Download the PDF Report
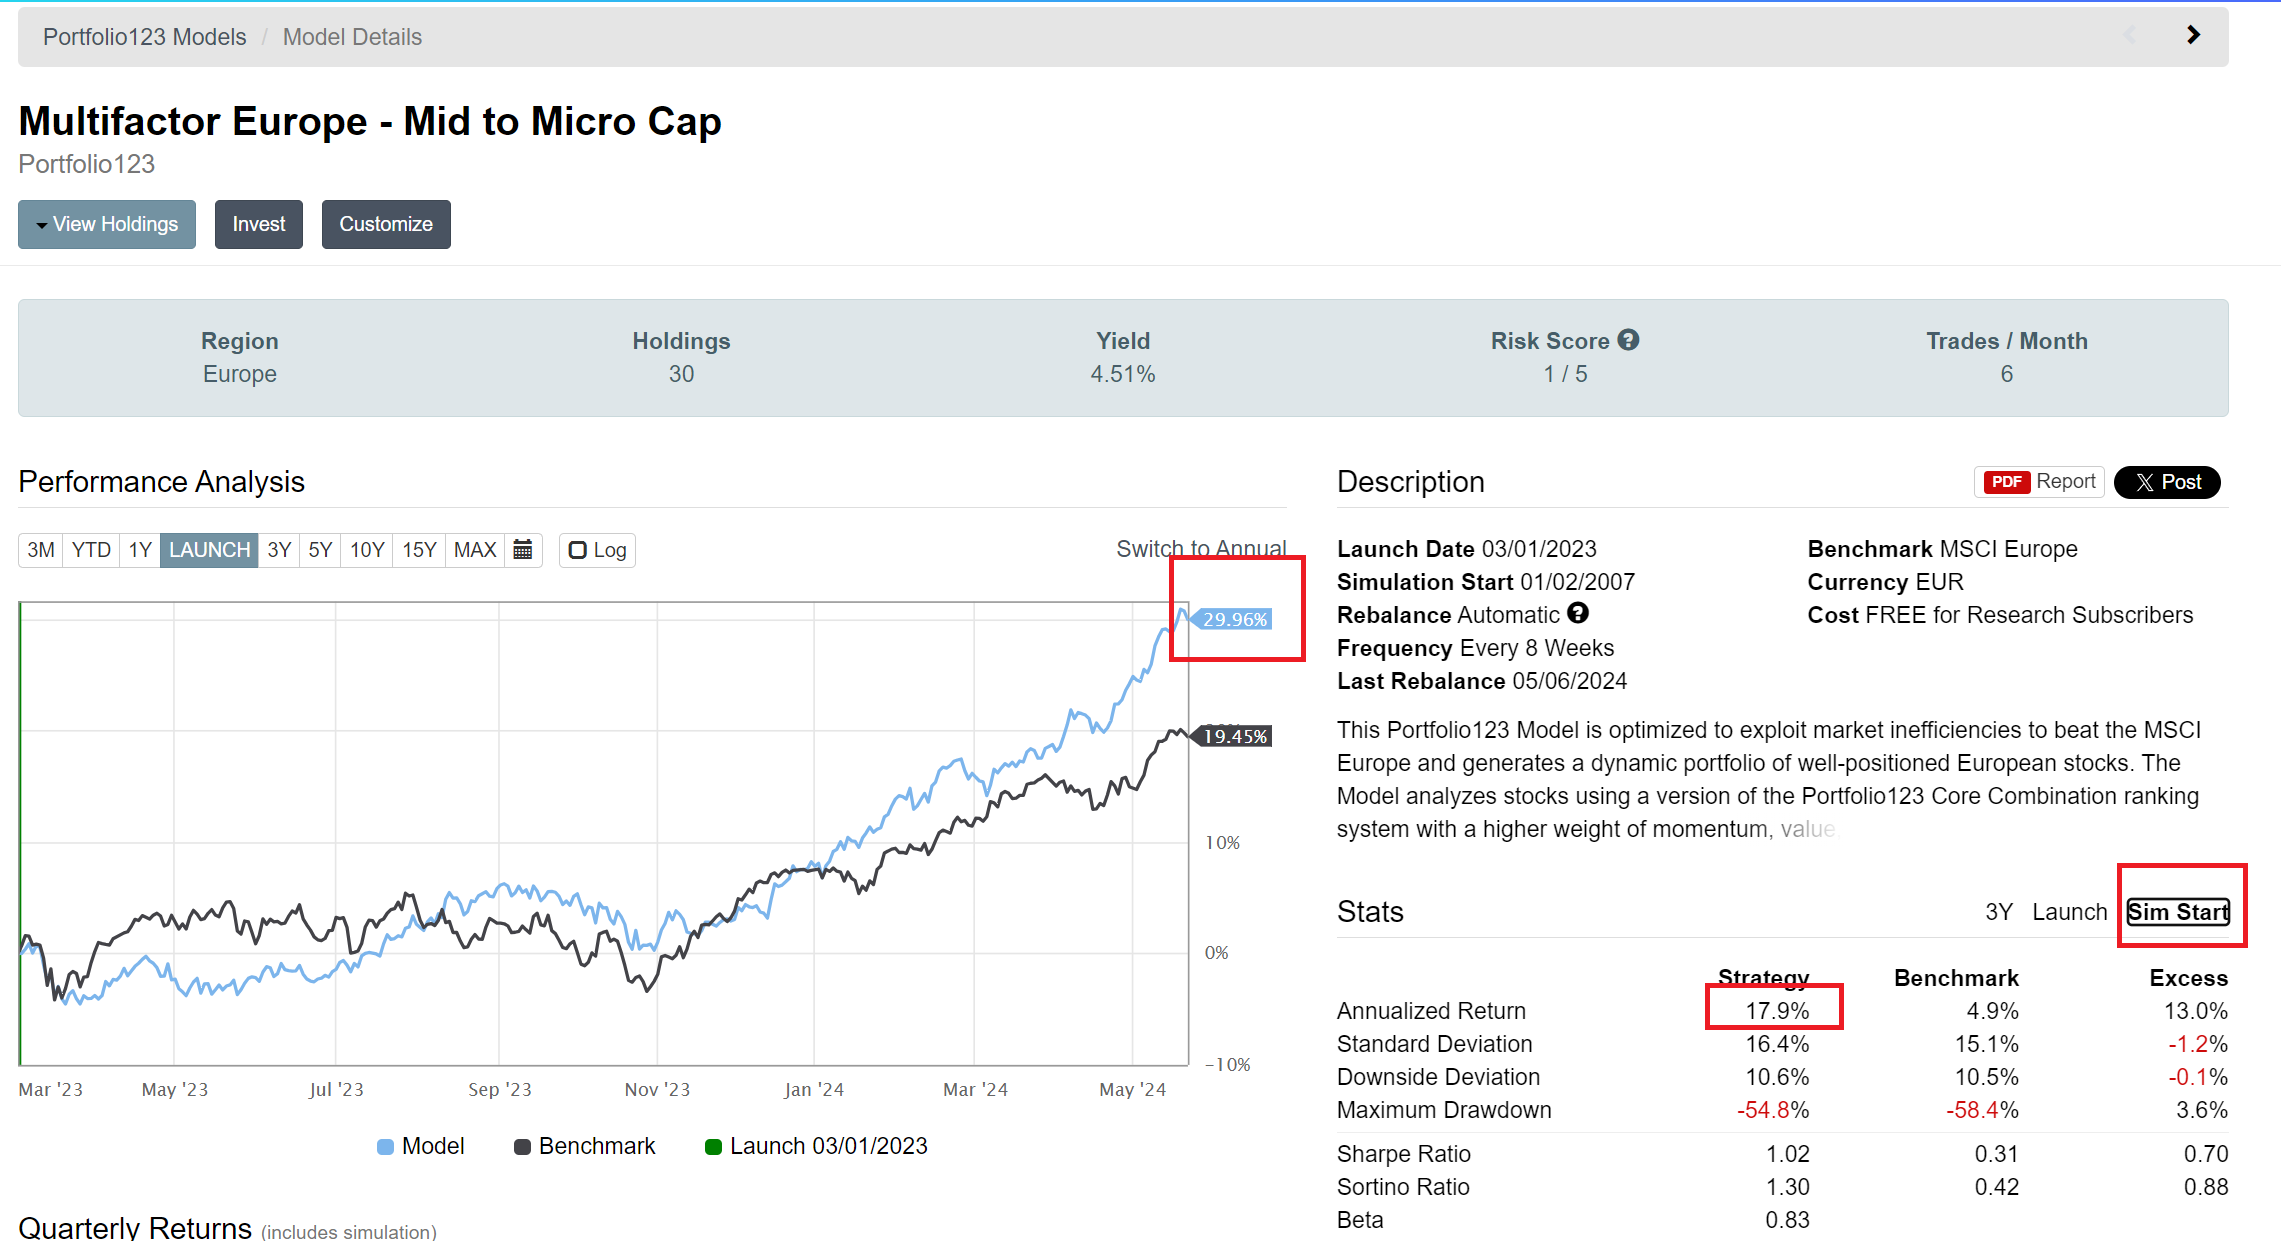The image size is (2281, 1241). tap(2039, 482)
